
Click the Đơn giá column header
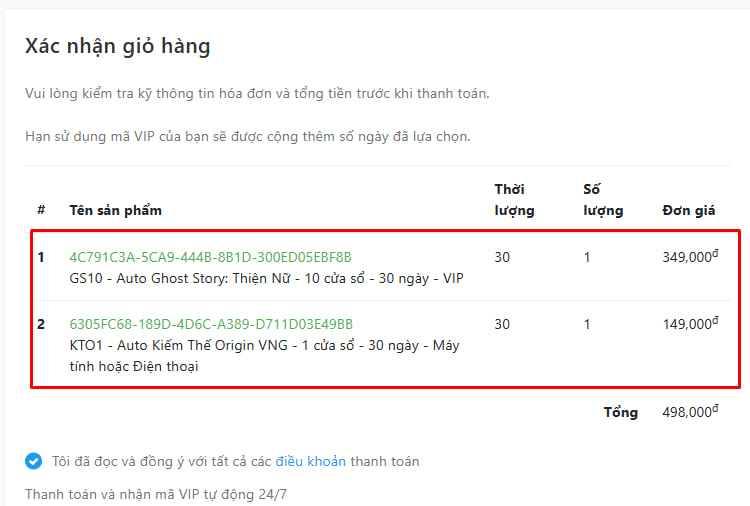tap(689, 210)
